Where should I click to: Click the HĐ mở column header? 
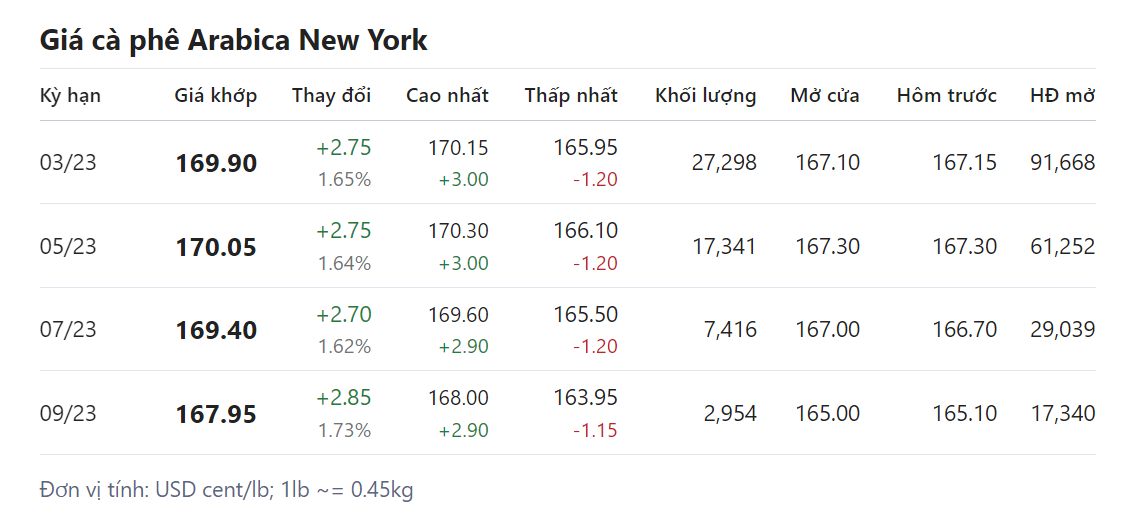click(1062, 96)
